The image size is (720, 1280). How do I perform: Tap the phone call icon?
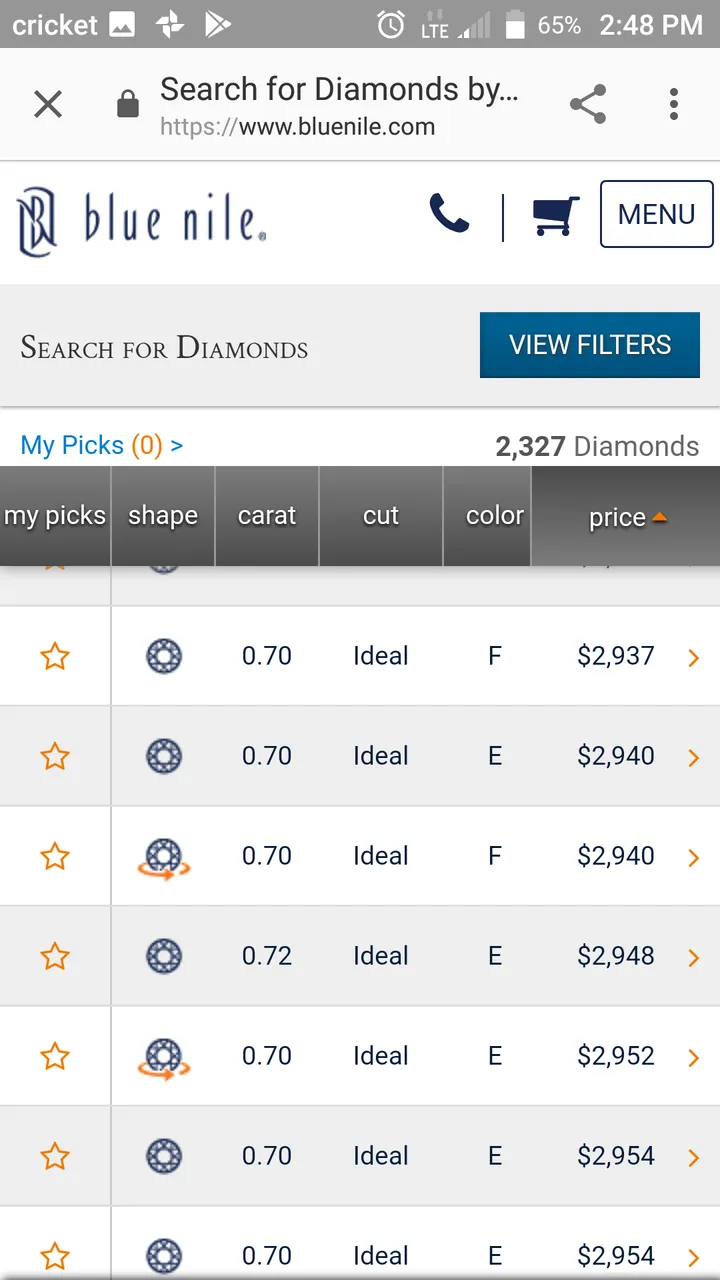[449, 214]
